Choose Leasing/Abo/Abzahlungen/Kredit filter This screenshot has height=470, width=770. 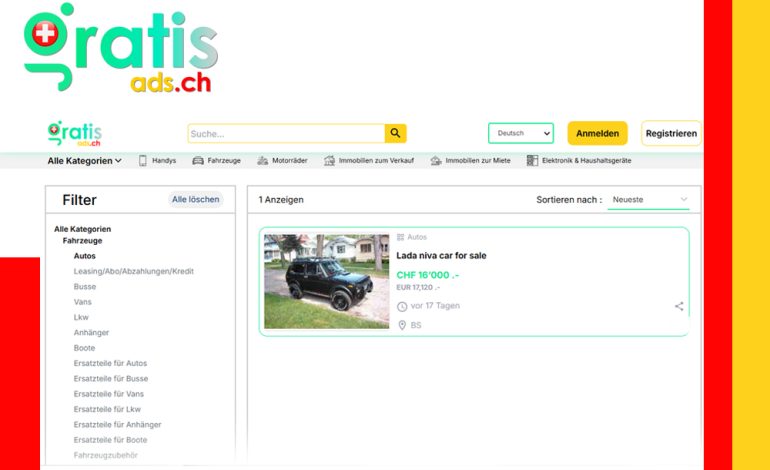tap(133, 271)
